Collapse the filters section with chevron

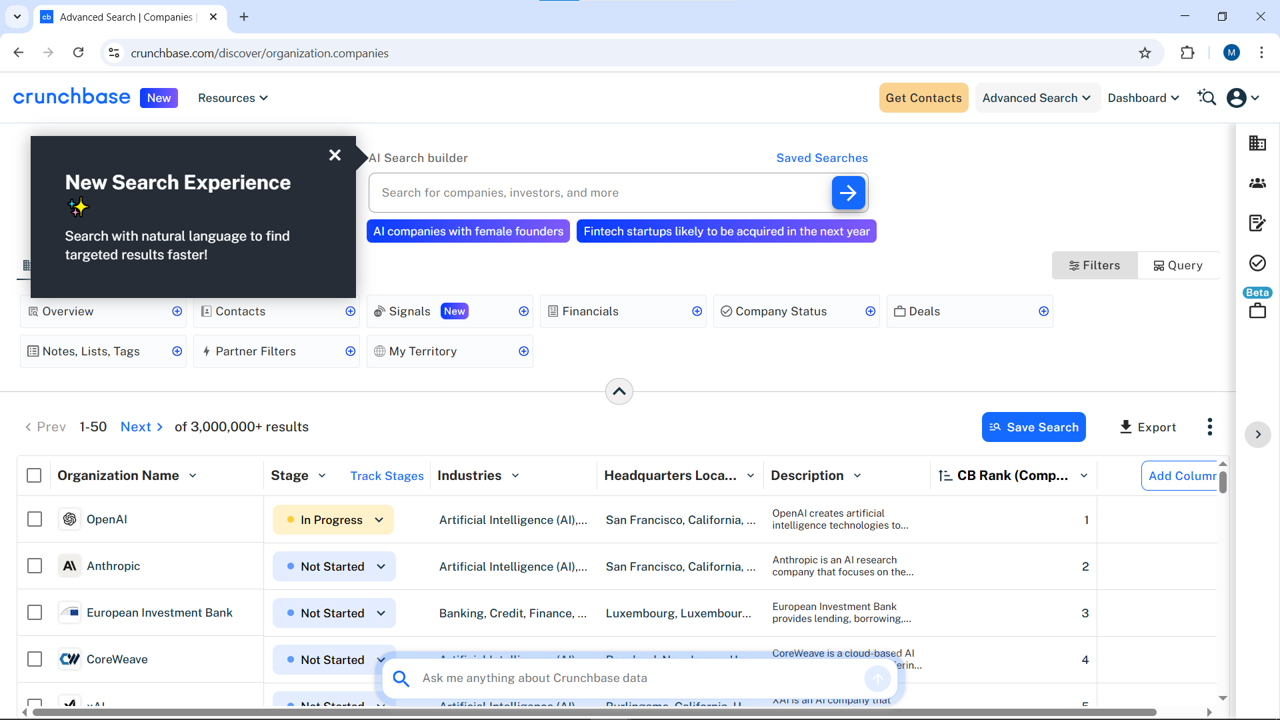click(619, 392)
